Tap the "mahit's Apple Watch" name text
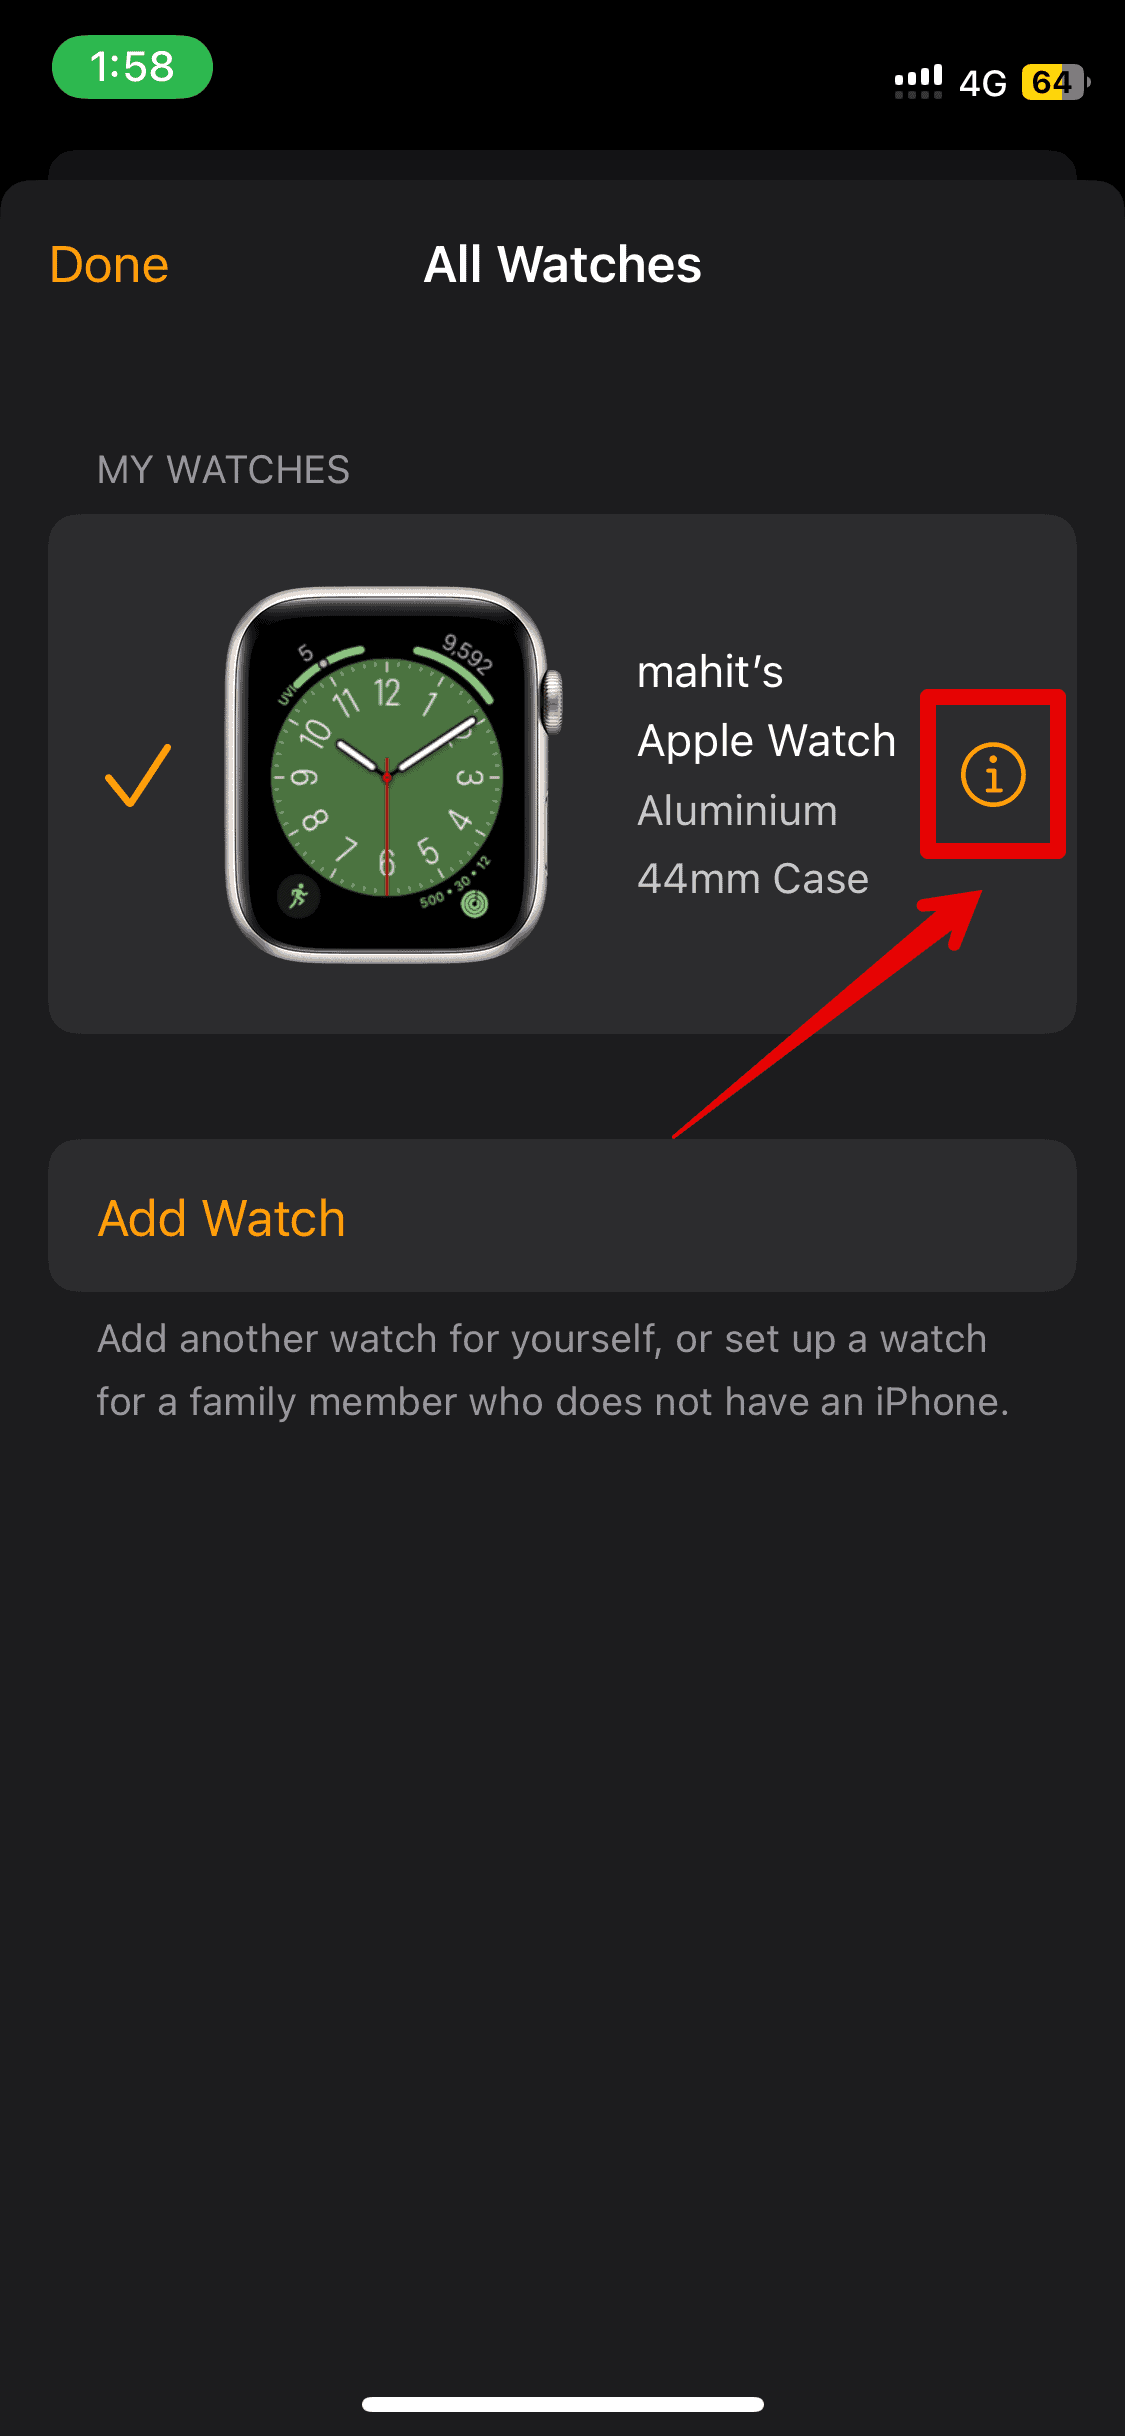This screenshot has width=1125, height=2436. [766, 706]
